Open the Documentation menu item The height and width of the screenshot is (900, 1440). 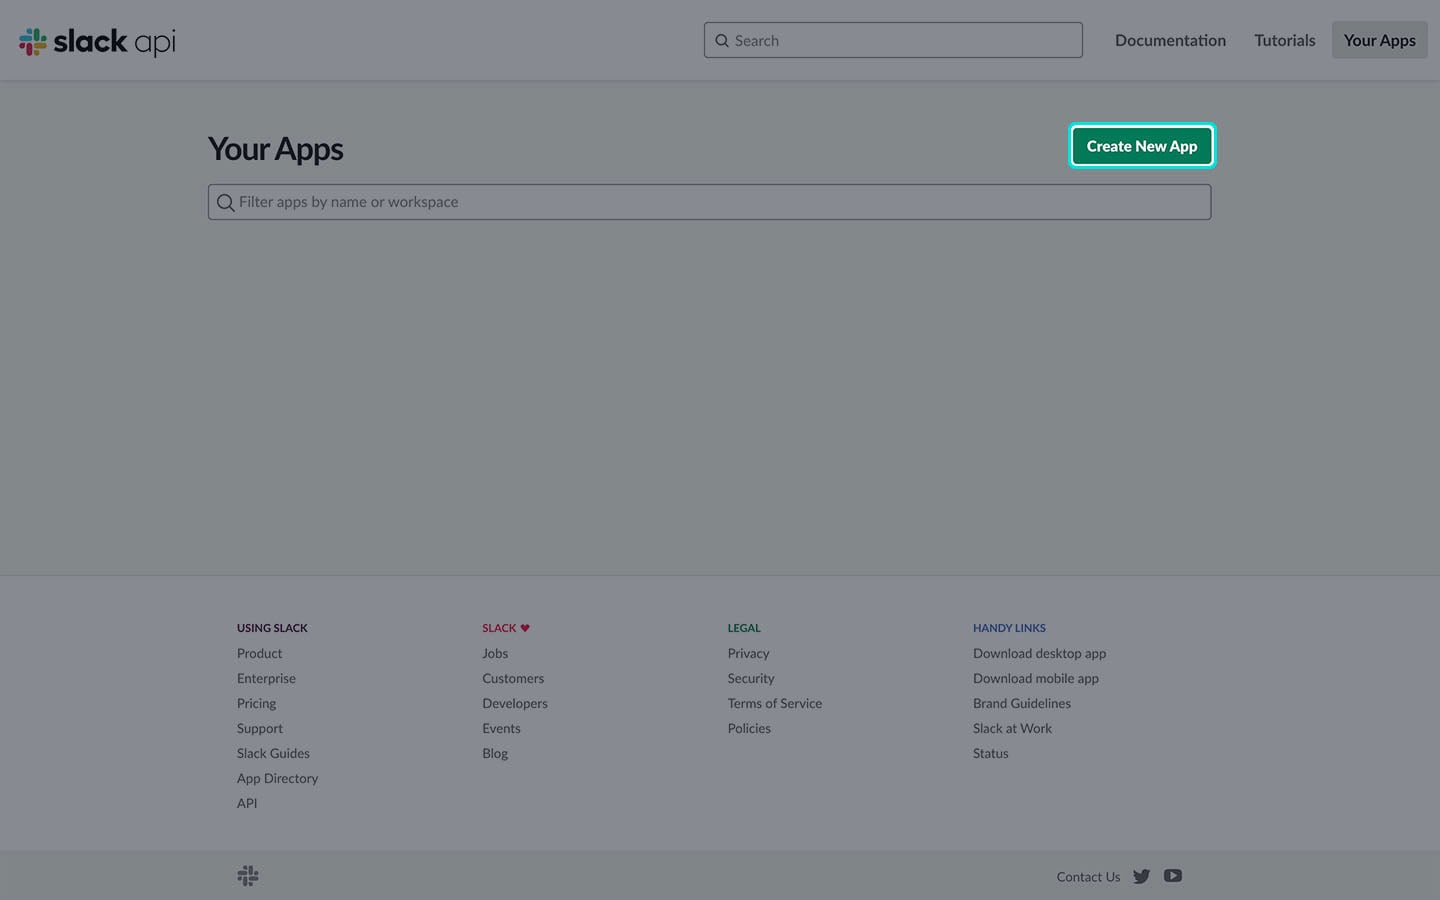point(1170,40)
